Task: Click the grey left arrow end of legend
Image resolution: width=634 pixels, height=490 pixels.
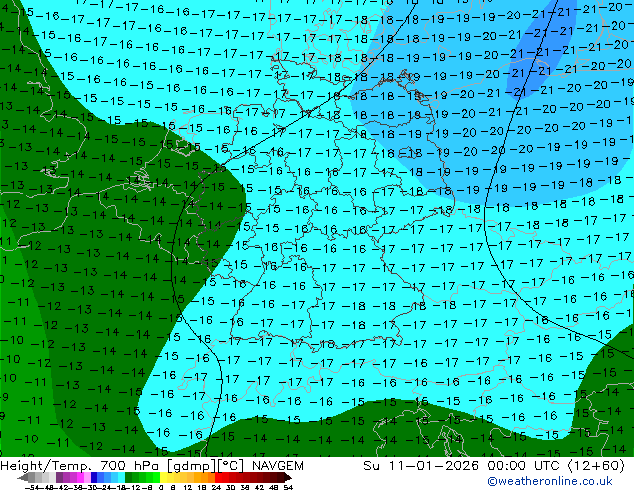Action: click(23, 477)
